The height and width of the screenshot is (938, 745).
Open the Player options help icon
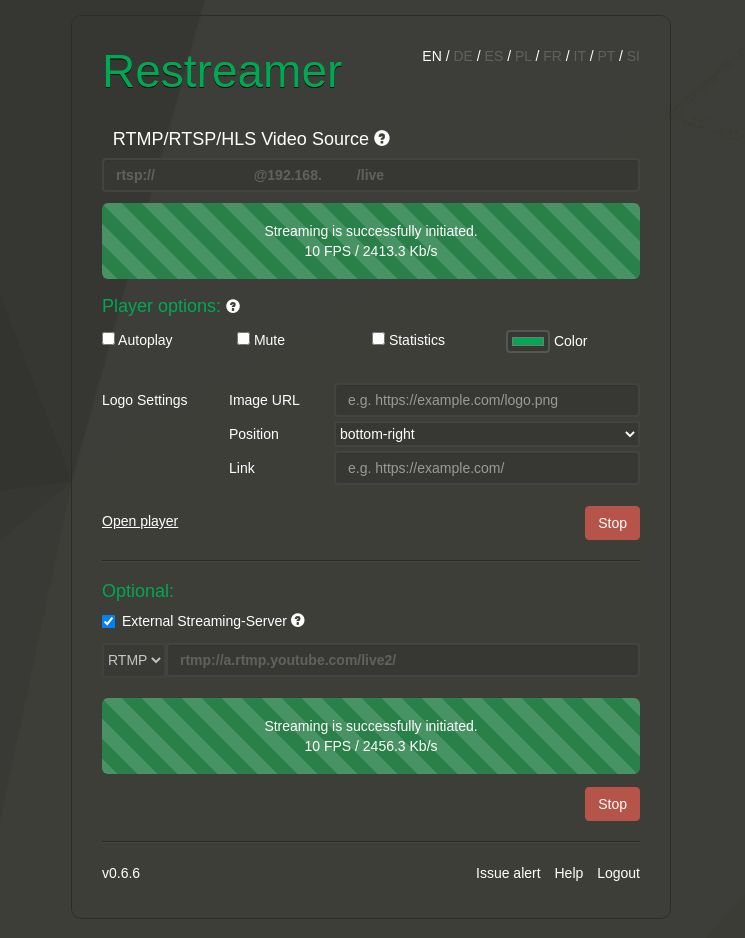point(233,306)
